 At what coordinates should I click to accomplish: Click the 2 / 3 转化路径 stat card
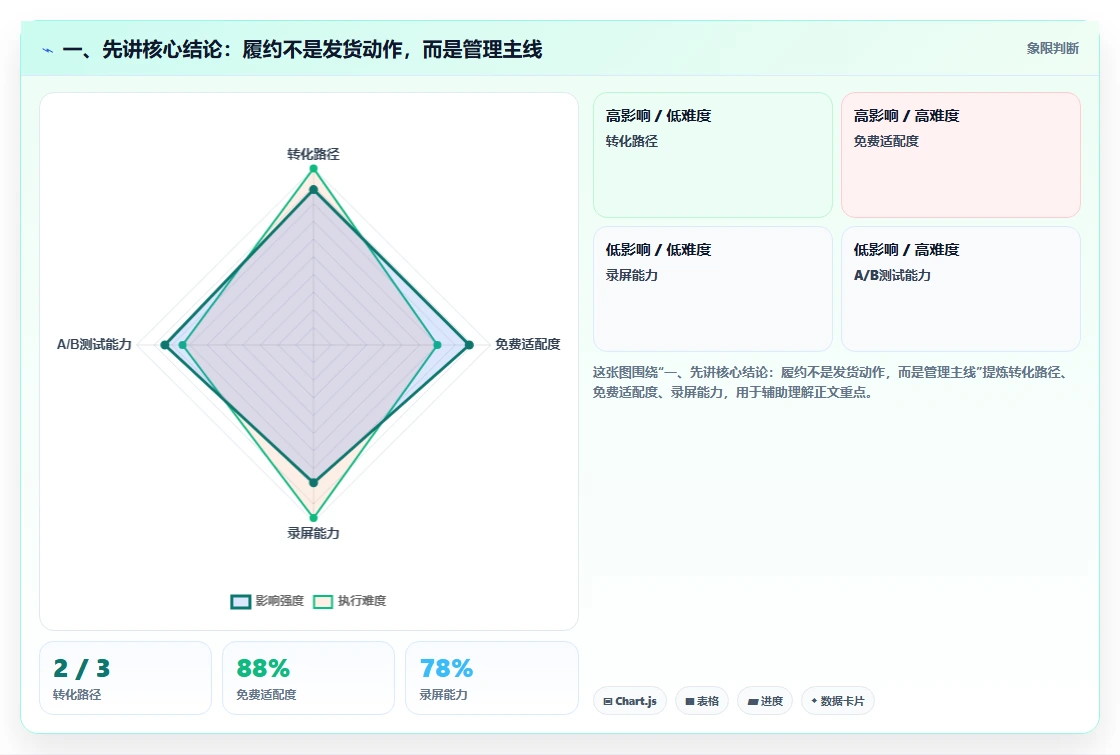point(126,678)
